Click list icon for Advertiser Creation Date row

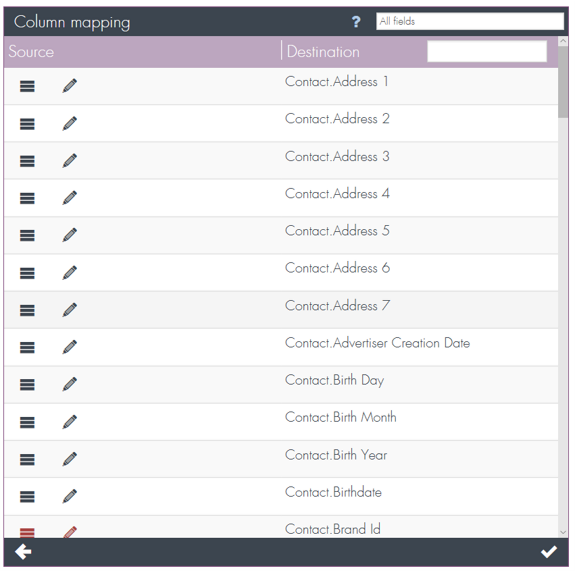[27, 347]
